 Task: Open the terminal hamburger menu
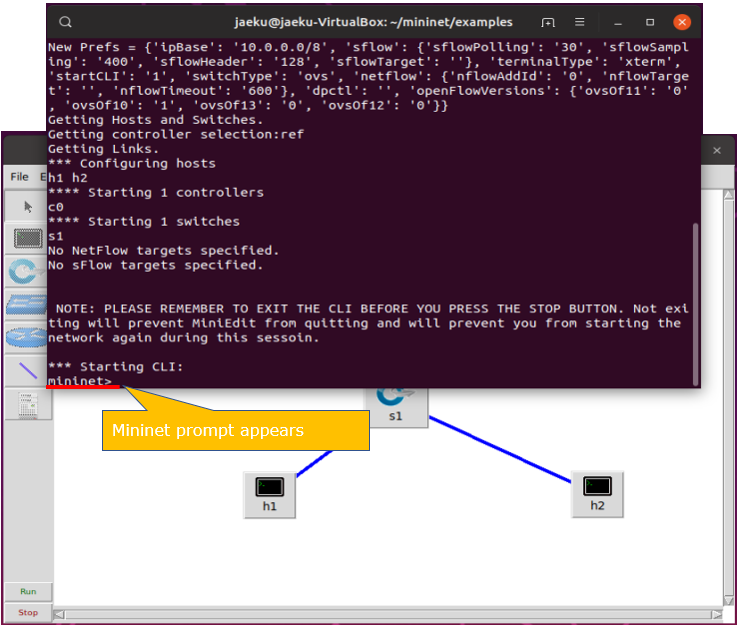581,21
